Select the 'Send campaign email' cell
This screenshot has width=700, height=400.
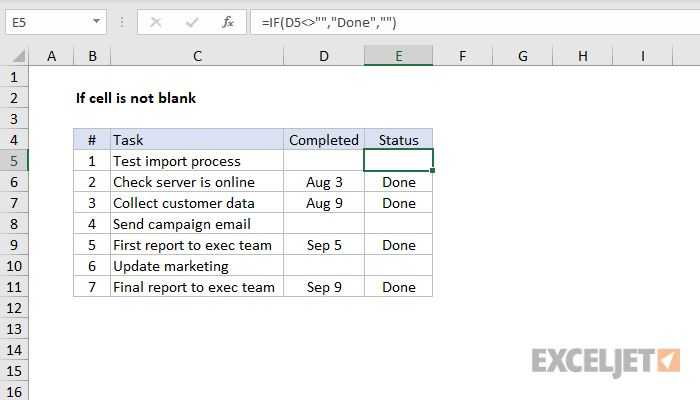(x=197, y=224)
